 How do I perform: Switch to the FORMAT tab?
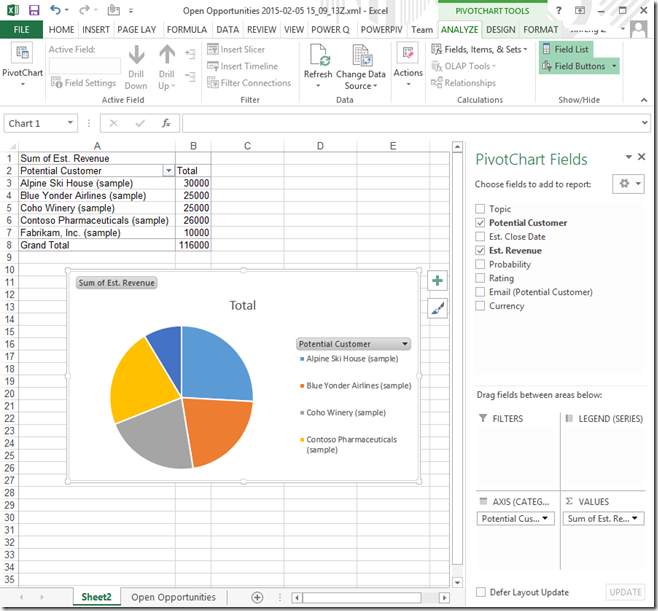[540, 29]
